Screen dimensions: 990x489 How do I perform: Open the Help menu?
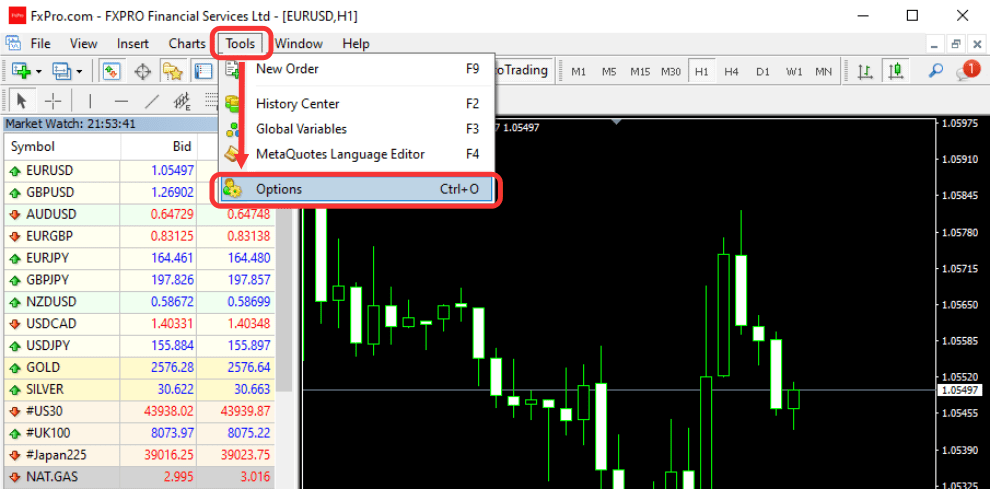355,44
